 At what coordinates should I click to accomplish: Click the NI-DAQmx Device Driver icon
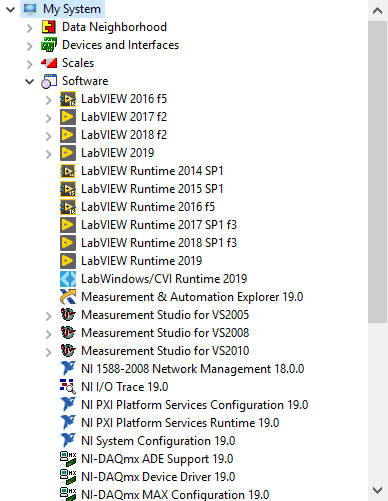[x=68, y=477]
